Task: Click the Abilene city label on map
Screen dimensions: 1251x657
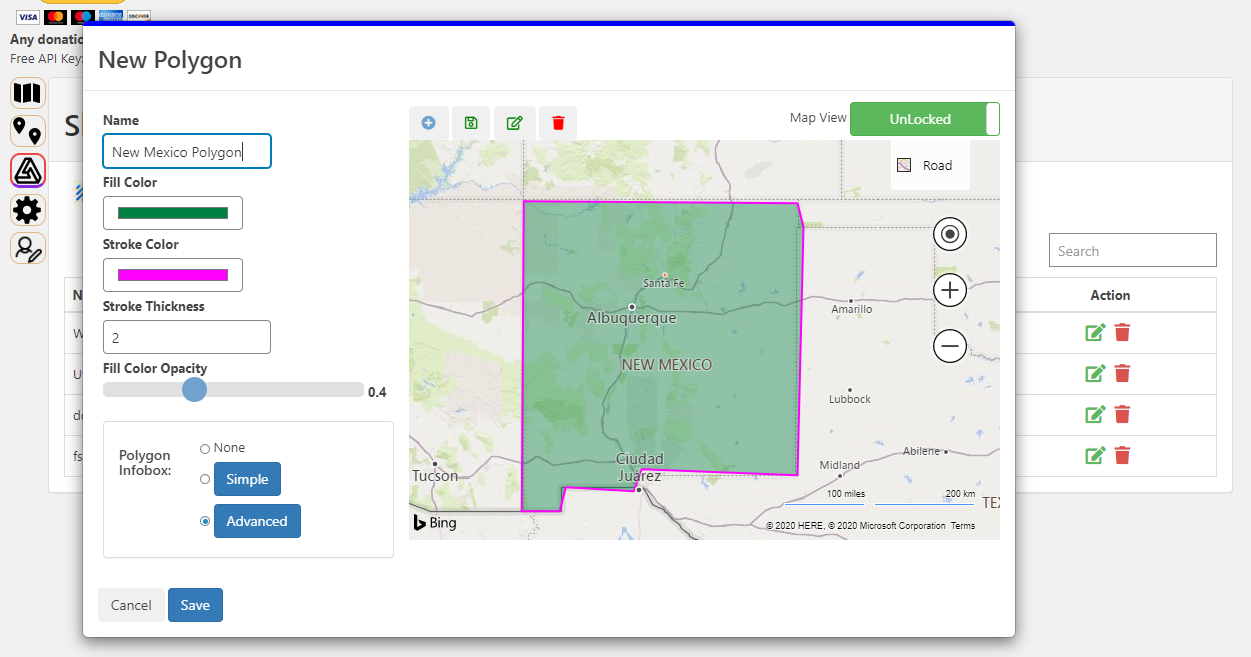Action: 920,451
